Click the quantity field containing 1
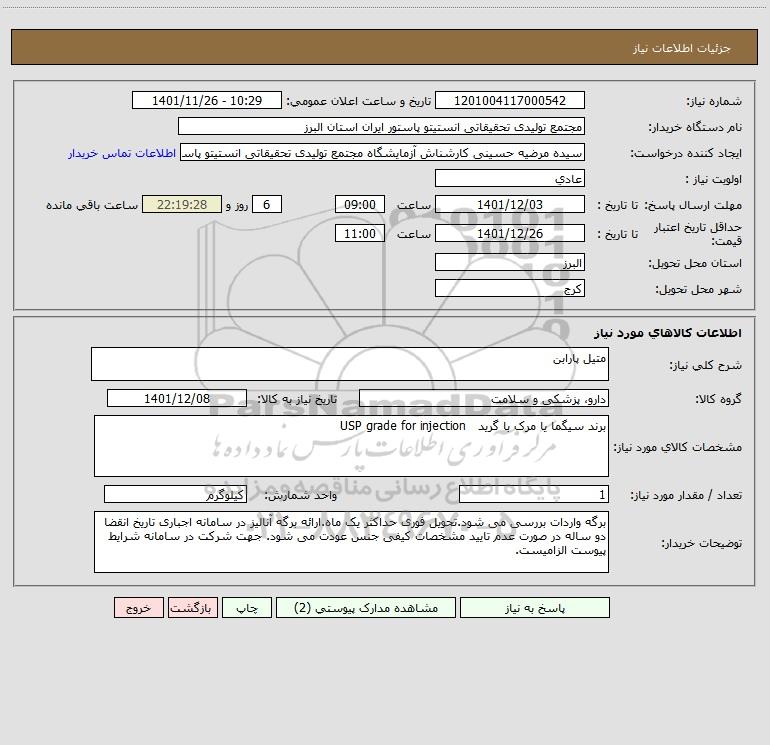This screenshot has width=770, height=745. tap(534, 495)
